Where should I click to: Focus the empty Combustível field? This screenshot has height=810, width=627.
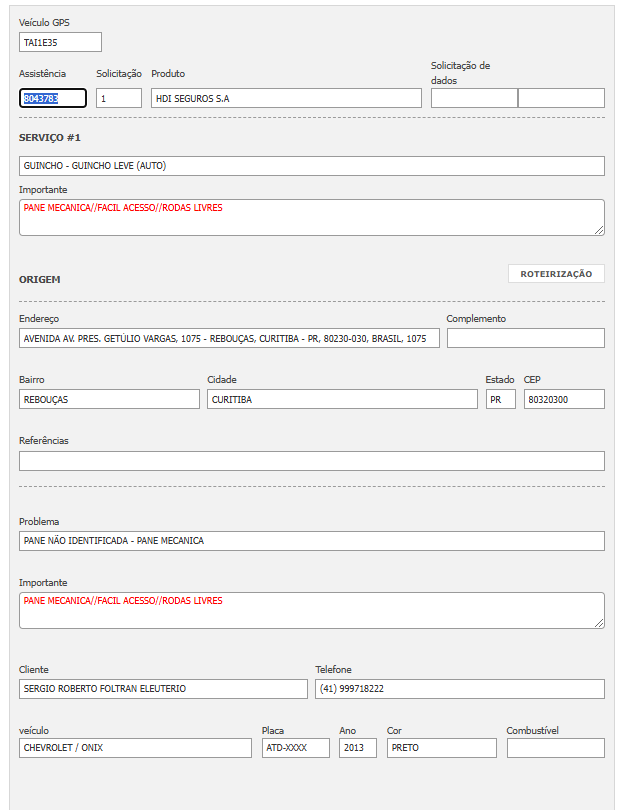(x=555, y=748)
